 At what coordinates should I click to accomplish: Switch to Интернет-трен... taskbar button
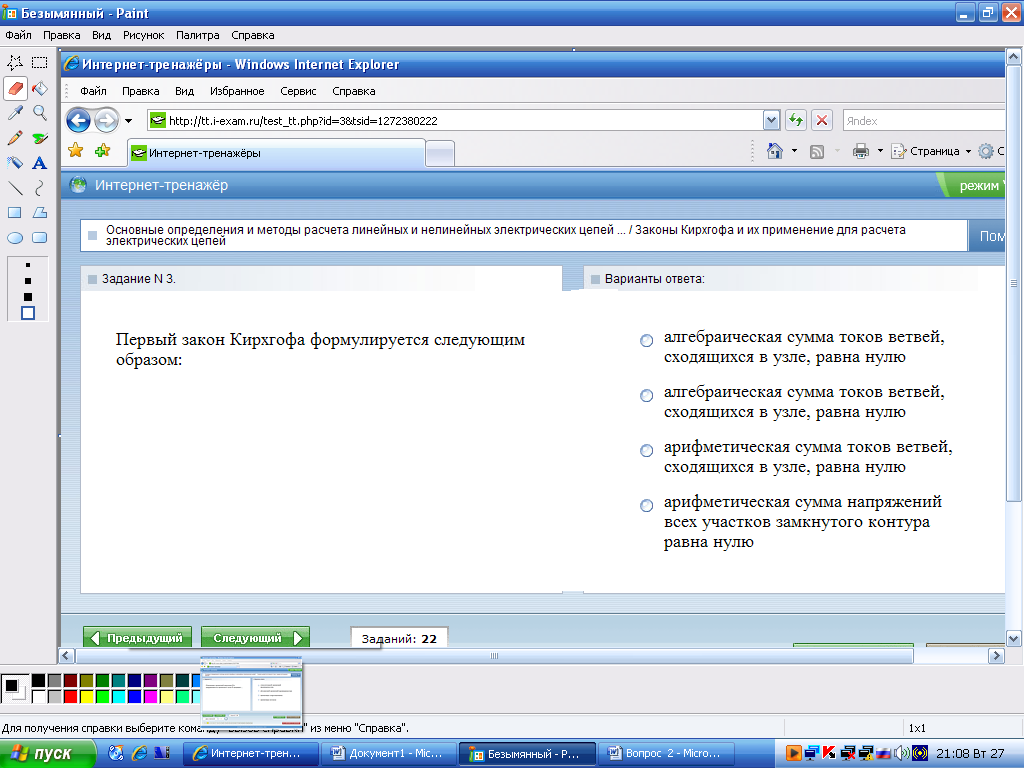[250, 754]
